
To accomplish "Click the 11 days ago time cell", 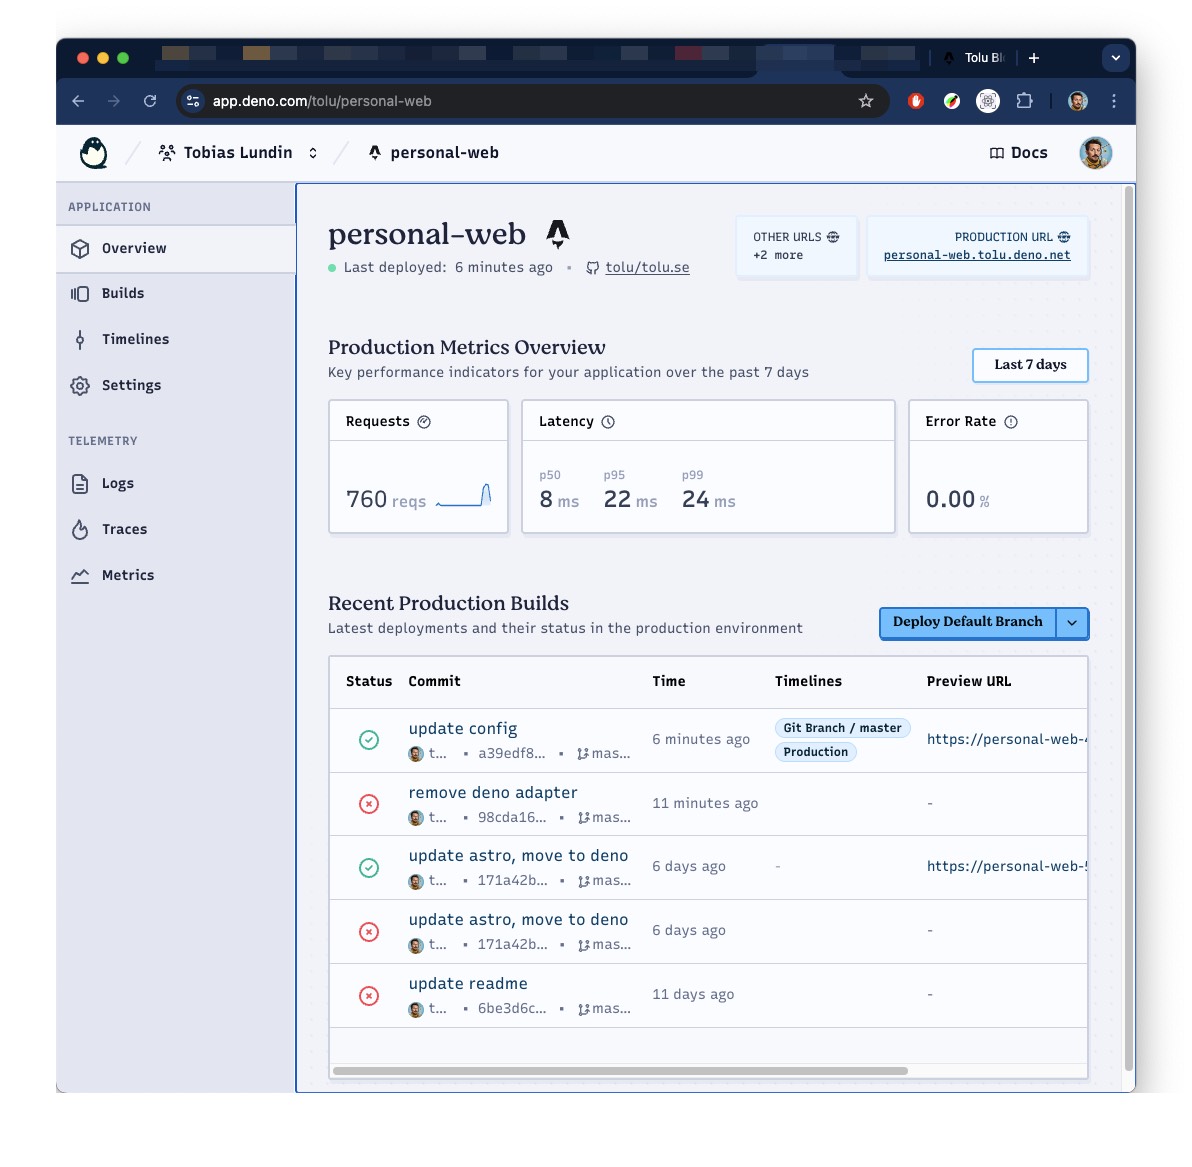I will coord(693,994).
